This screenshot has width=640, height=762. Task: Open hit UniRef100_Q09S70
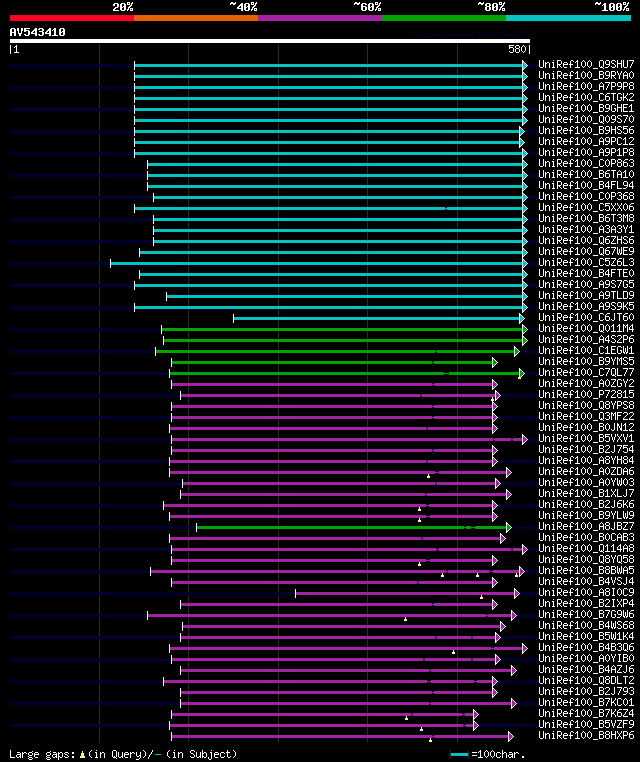click(586, 119)
